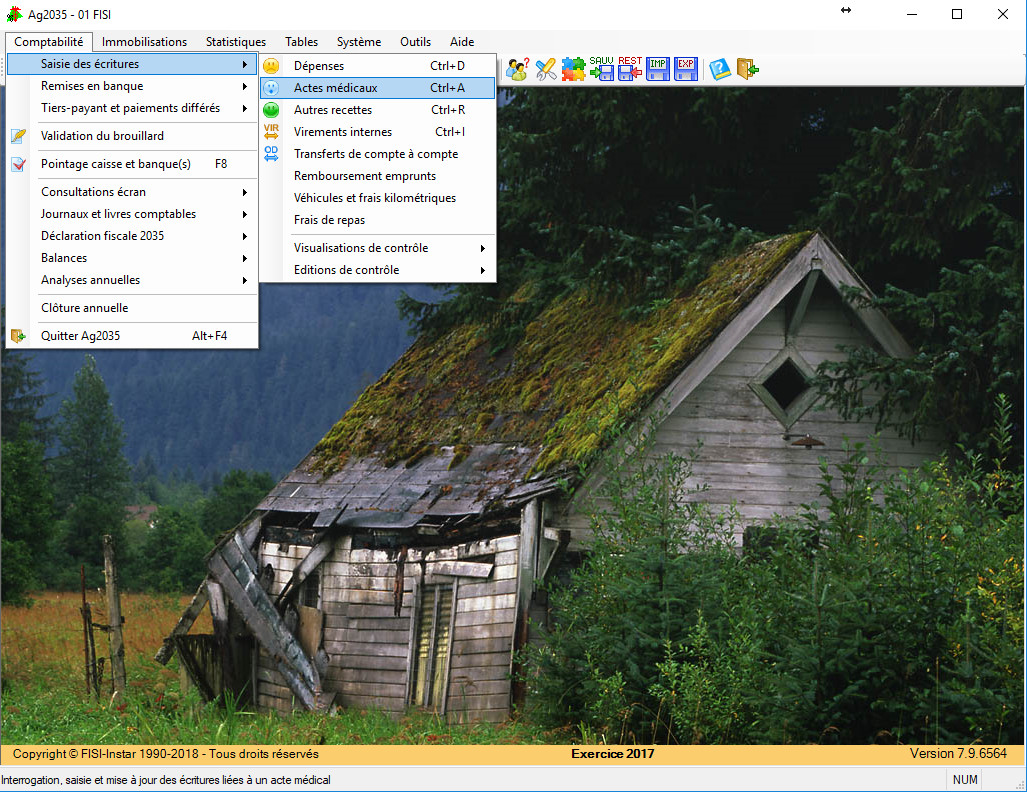This screenshot has height=792, width=1027.
Task: Click the IMP import floppy icon
Action: pyautogui.click(x=658, y=68)
